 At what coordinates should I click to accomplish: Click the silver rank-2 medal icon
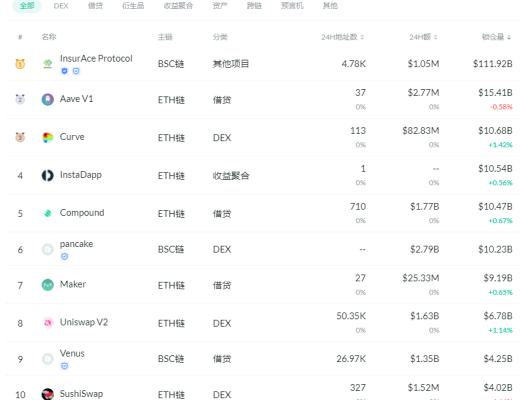tap(20, 99)
